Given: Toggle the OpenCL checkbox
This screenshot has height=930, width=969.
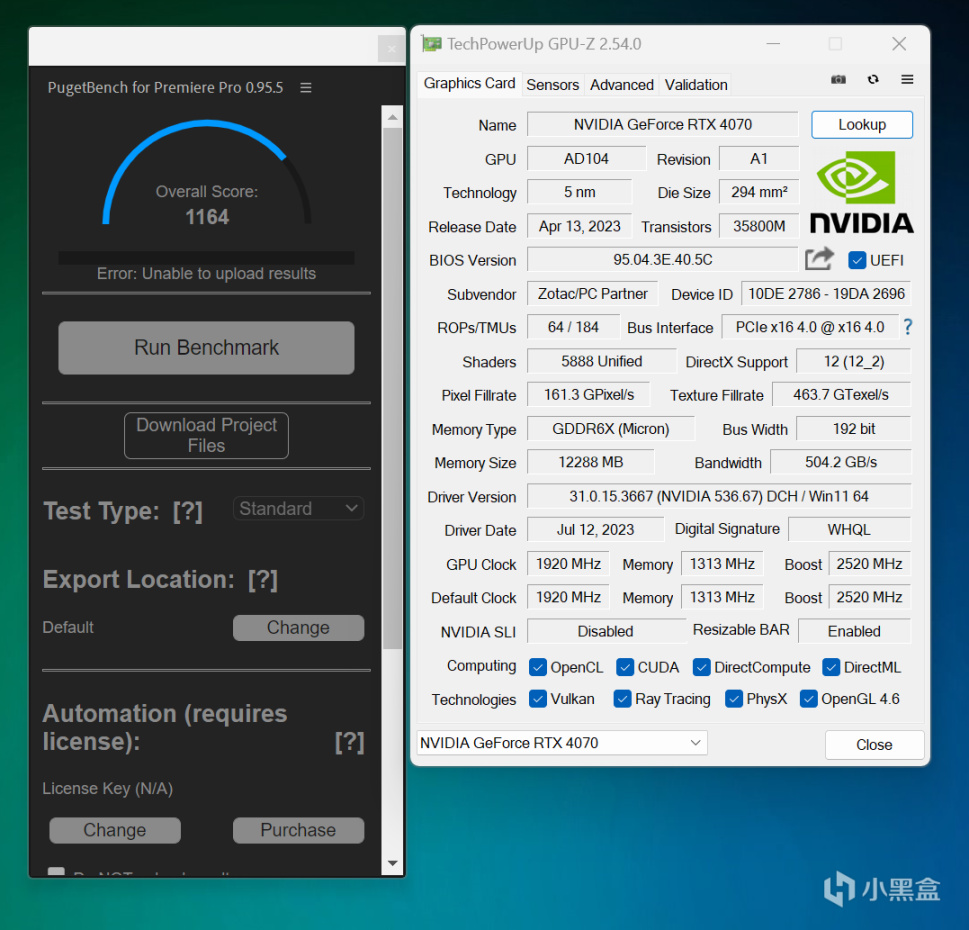Looking at the screenshot, I should [x=538, y=667].
